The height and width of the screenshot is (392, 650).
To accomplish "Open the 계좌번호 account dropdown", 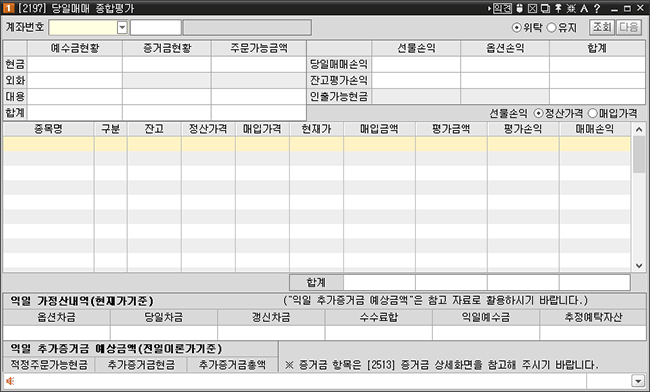I will (x=122, y=28).
